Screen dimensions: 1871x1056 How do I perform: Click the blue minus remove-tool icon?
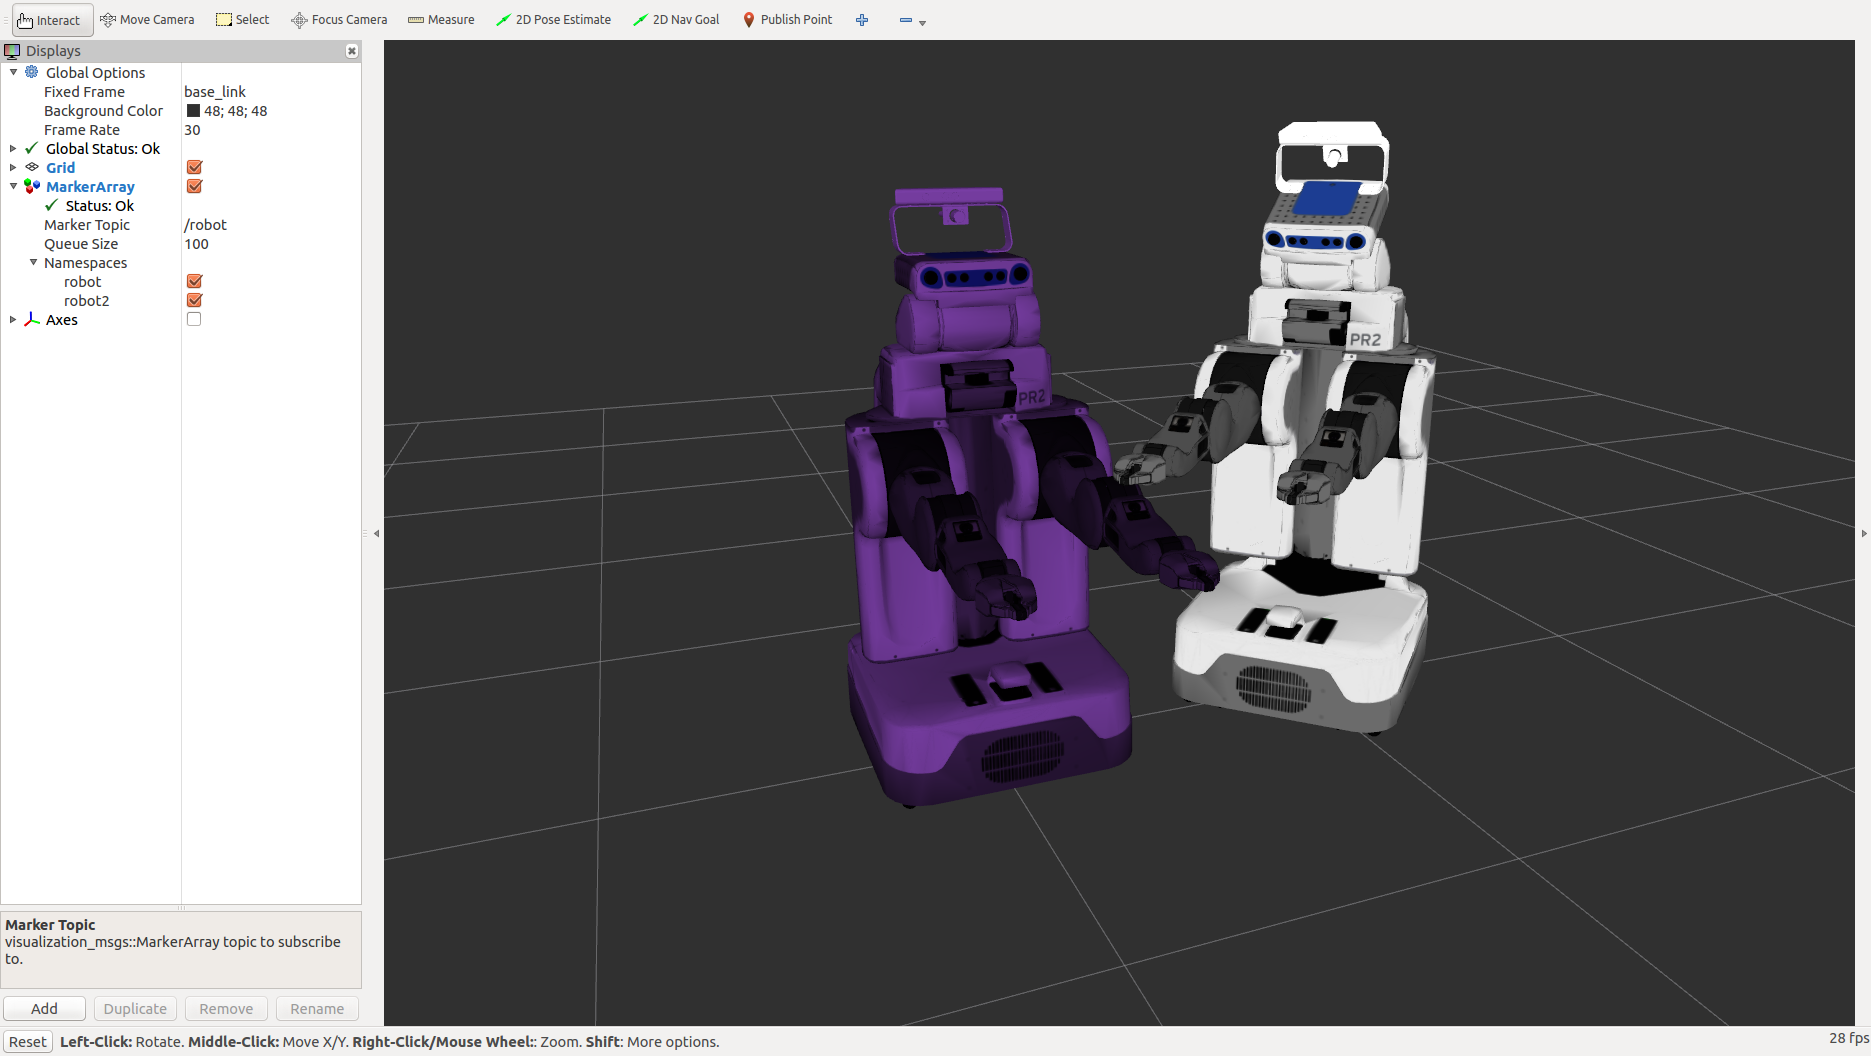906,20
